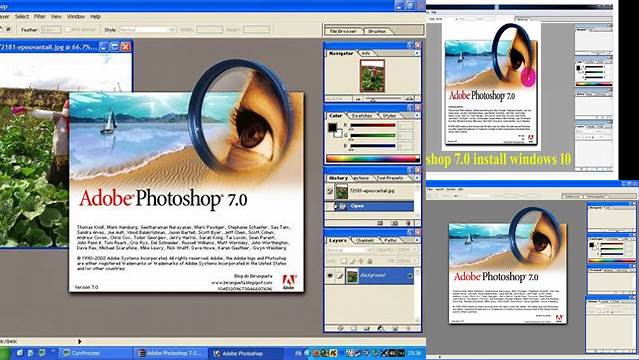This screenshot has width=639, height=360.
Task: Click the paintbrush link box on Background layer
Action: coord(340,276)
